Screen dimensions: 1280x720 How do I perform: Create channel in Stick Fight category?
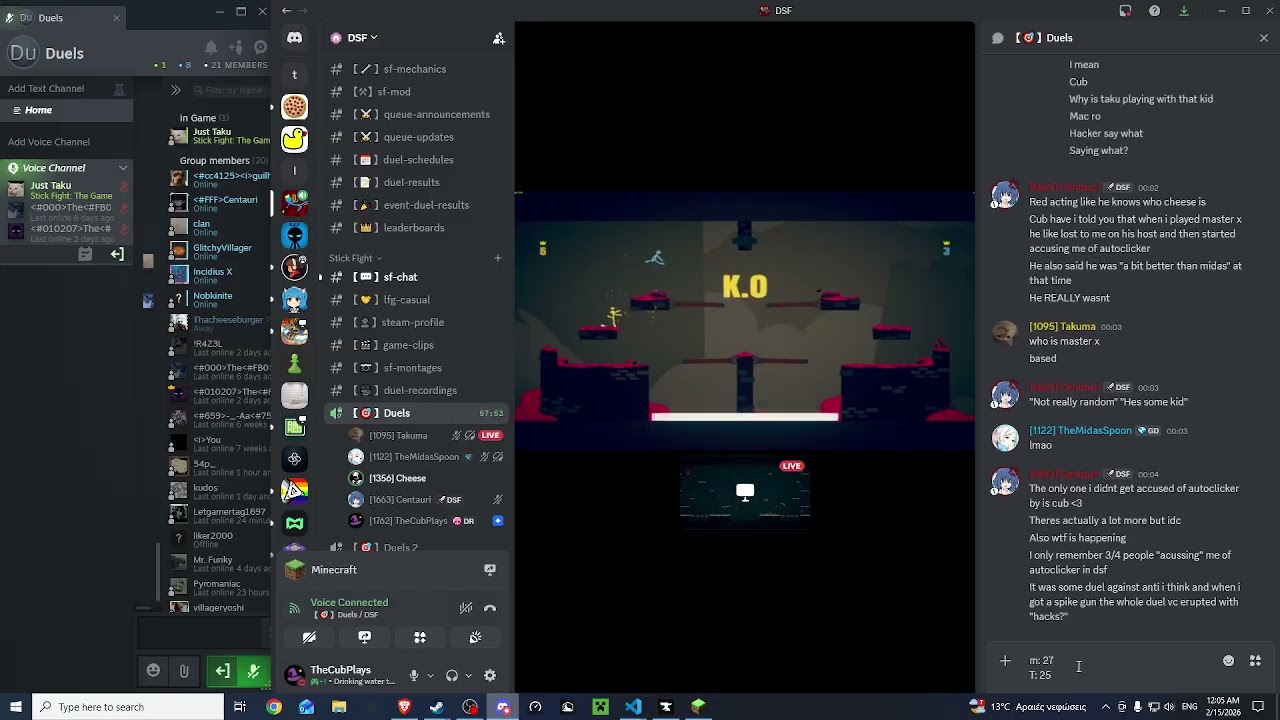[x=497, y=258]
